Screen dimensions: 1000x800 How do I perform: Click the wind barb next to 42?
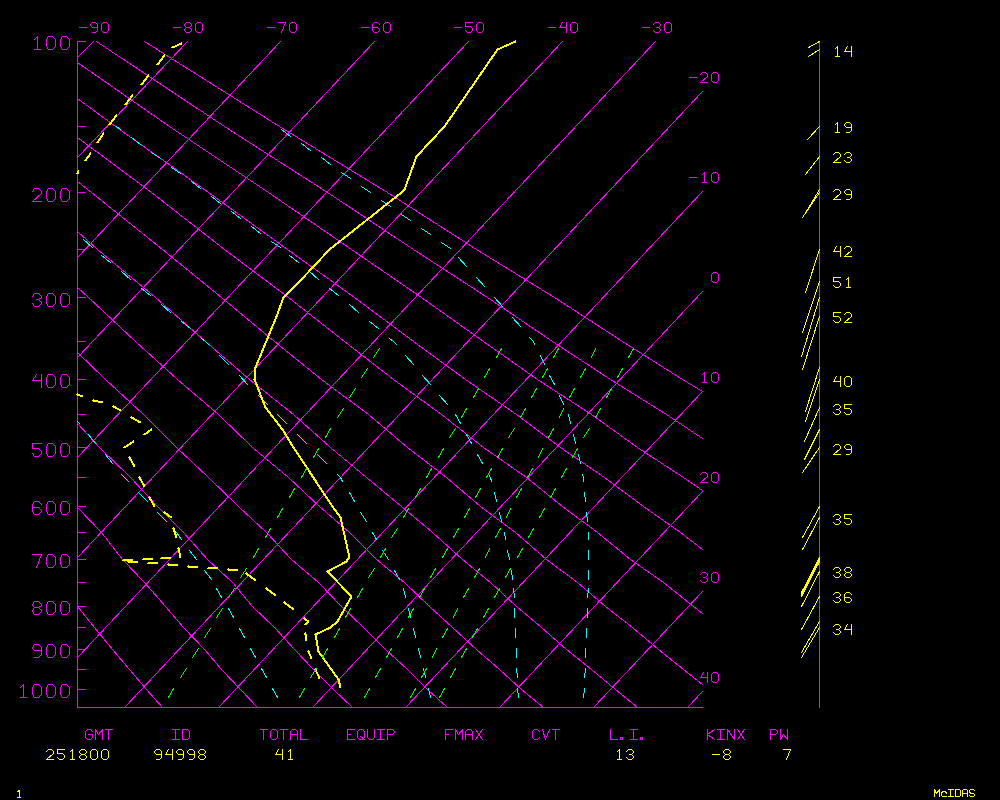point(812,270)
